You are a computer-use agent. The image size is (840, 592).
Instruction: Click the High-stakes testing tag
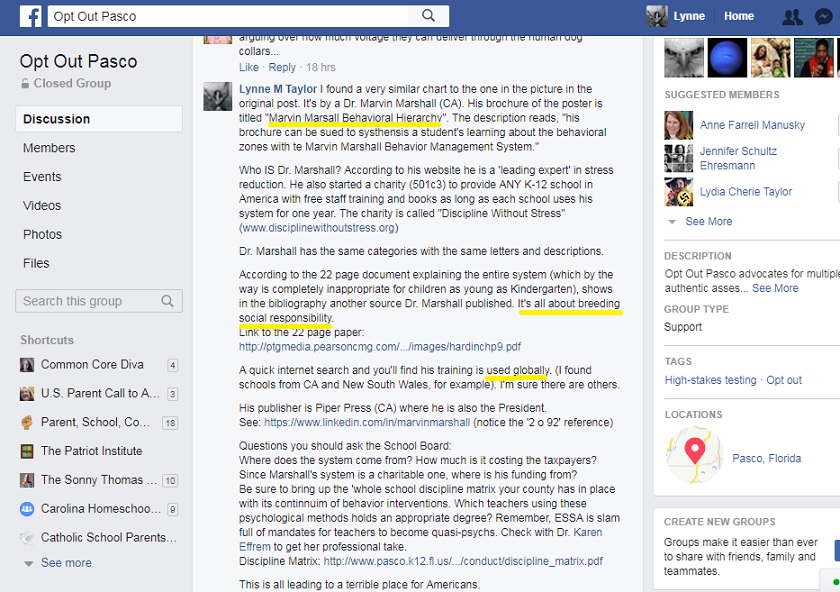point(710,380)
